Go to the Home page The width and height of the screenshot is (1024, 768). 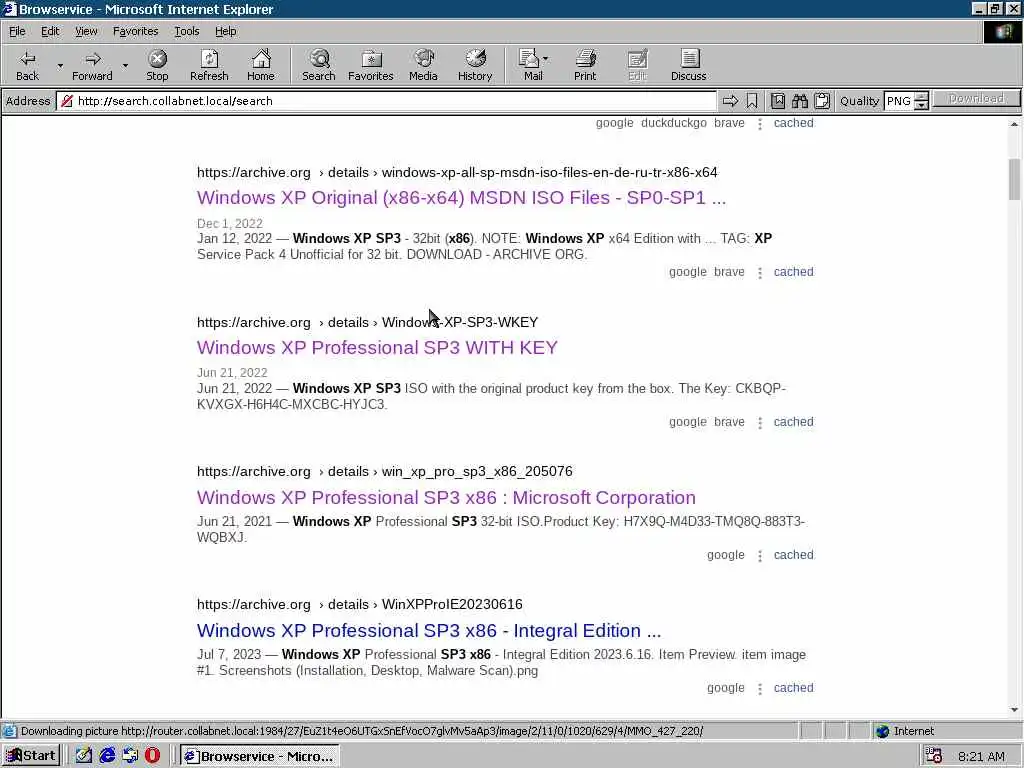pyautogui.click(x=261, y=65)
